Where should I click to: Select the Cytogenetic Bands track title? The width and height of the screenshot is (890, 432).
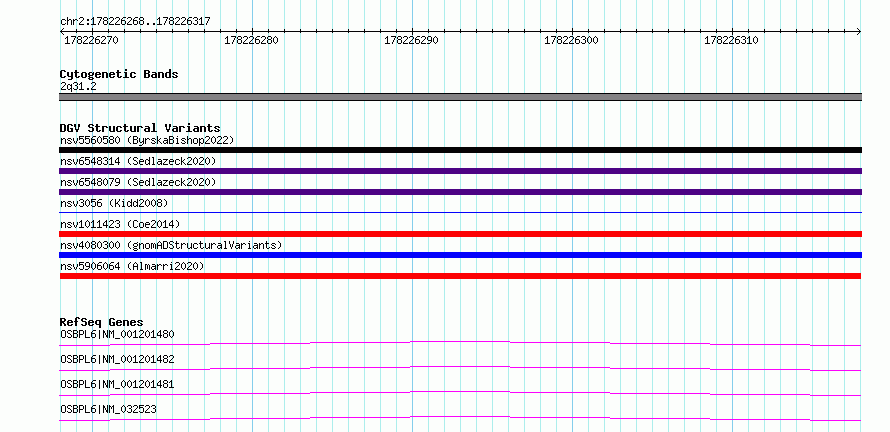119,74
